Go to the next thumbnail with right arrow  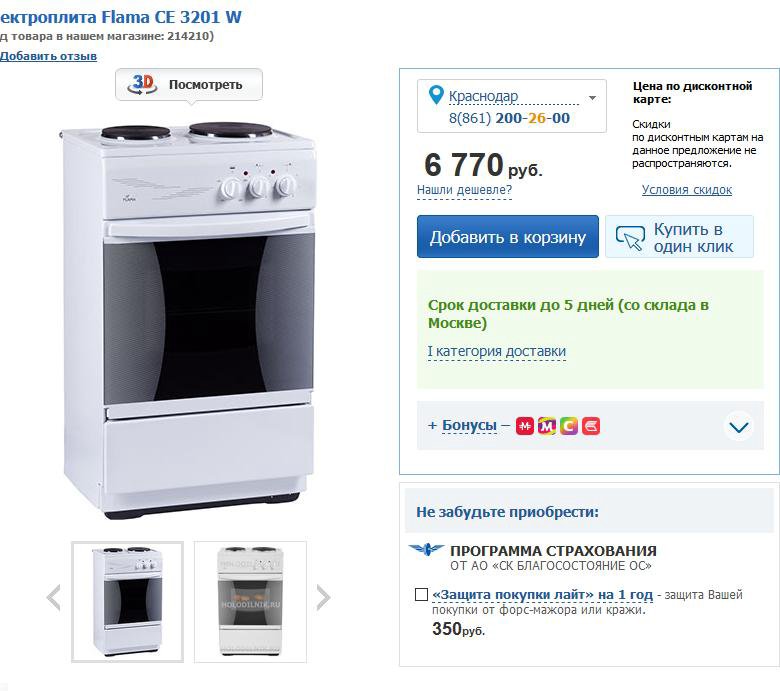322,598
